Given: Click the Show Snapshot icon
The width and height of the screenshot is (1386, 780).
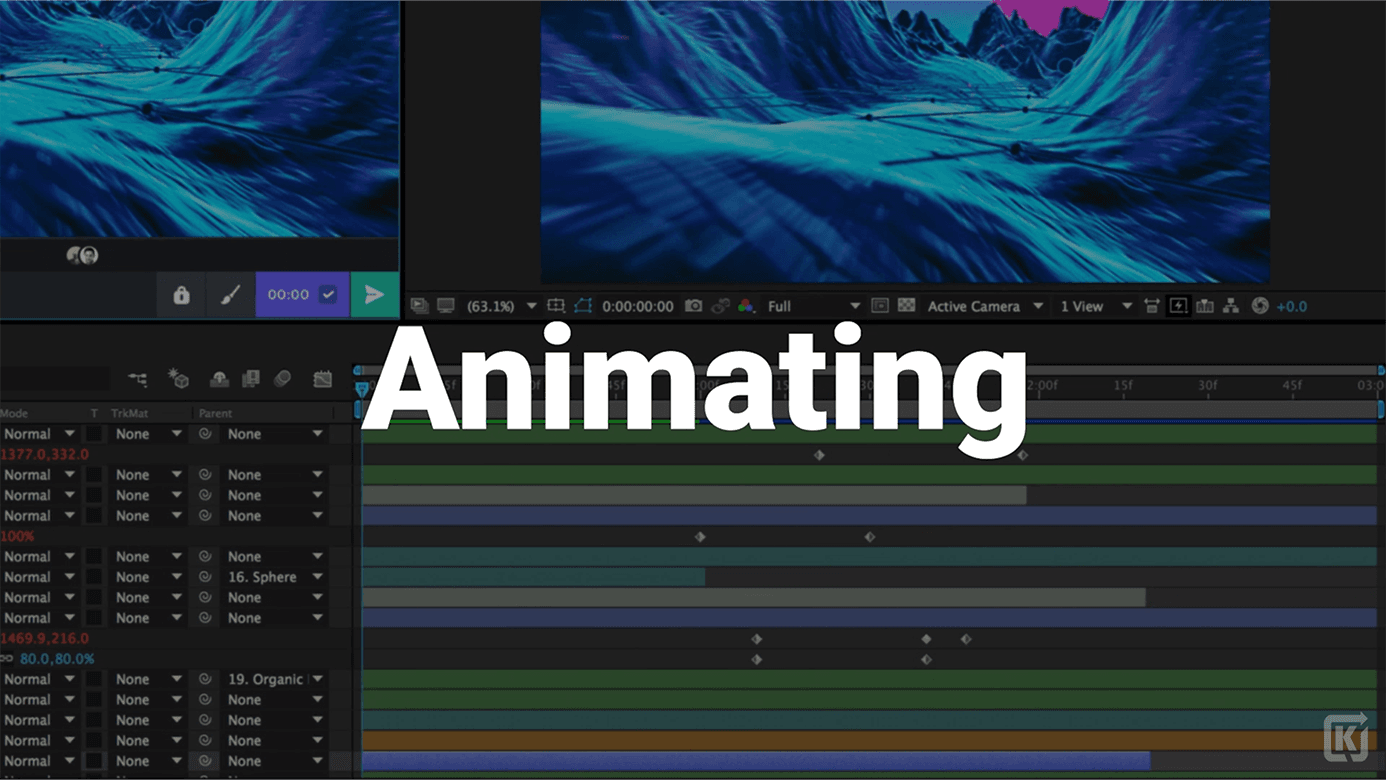Looking at the screenshot, I should click(719, 306).
